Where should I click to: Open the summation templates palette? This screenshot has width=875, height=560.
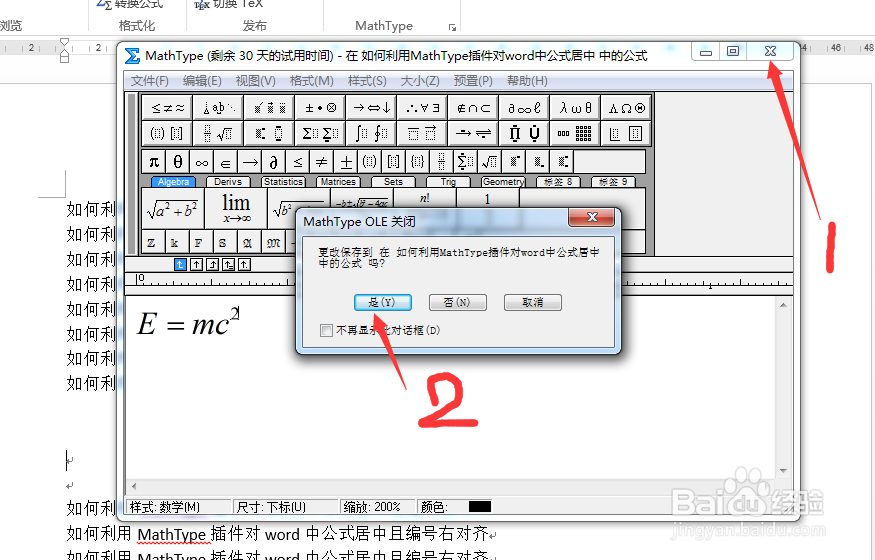320,133
